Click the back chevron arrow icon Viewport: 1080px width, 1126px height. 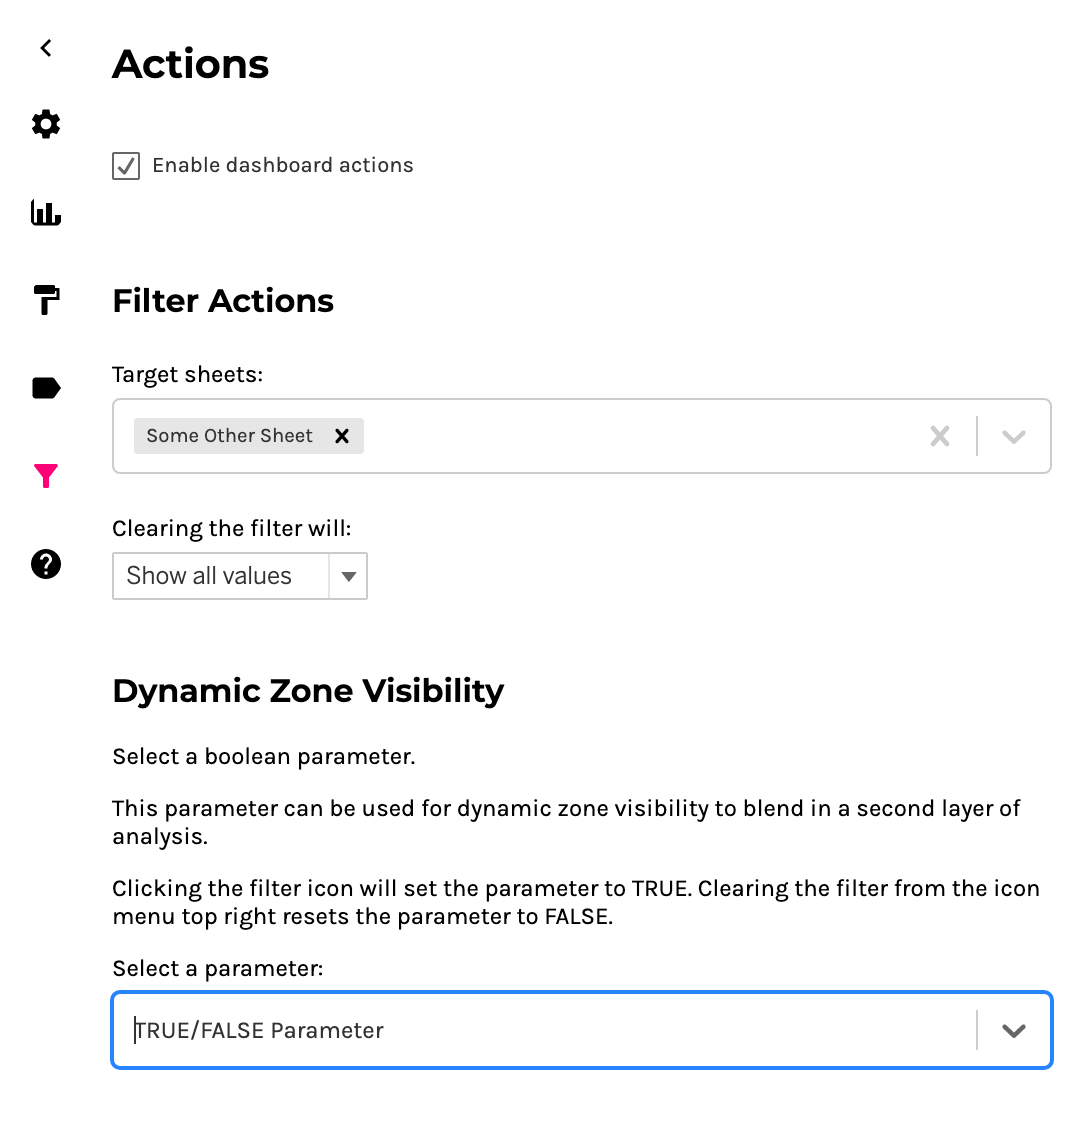point(46,48)
